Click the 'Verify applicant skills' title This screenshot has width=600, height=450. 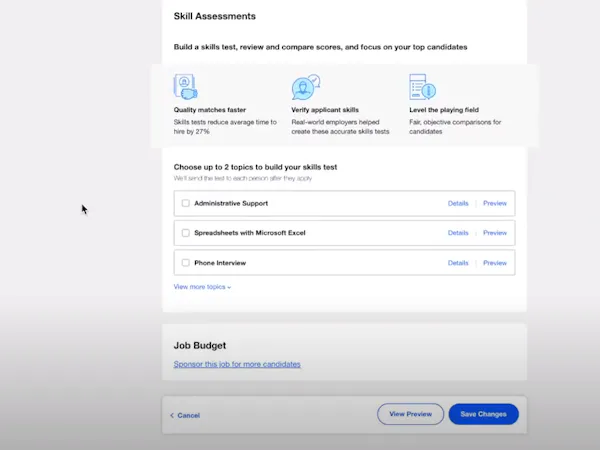pos(325,110)
